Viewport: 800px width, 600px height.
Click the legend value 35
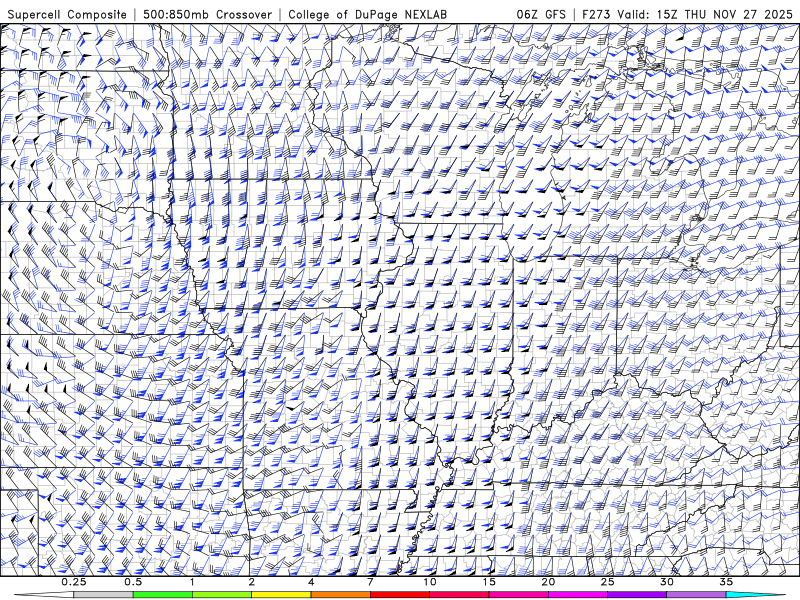(726, 582)
